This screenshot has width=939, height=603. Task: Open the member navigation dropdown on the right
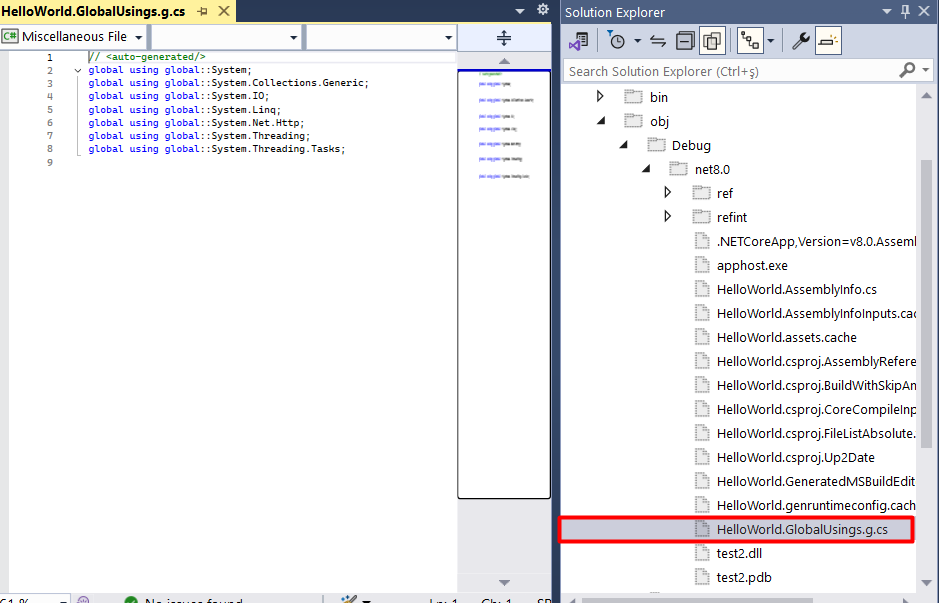[x=381, y=37]
